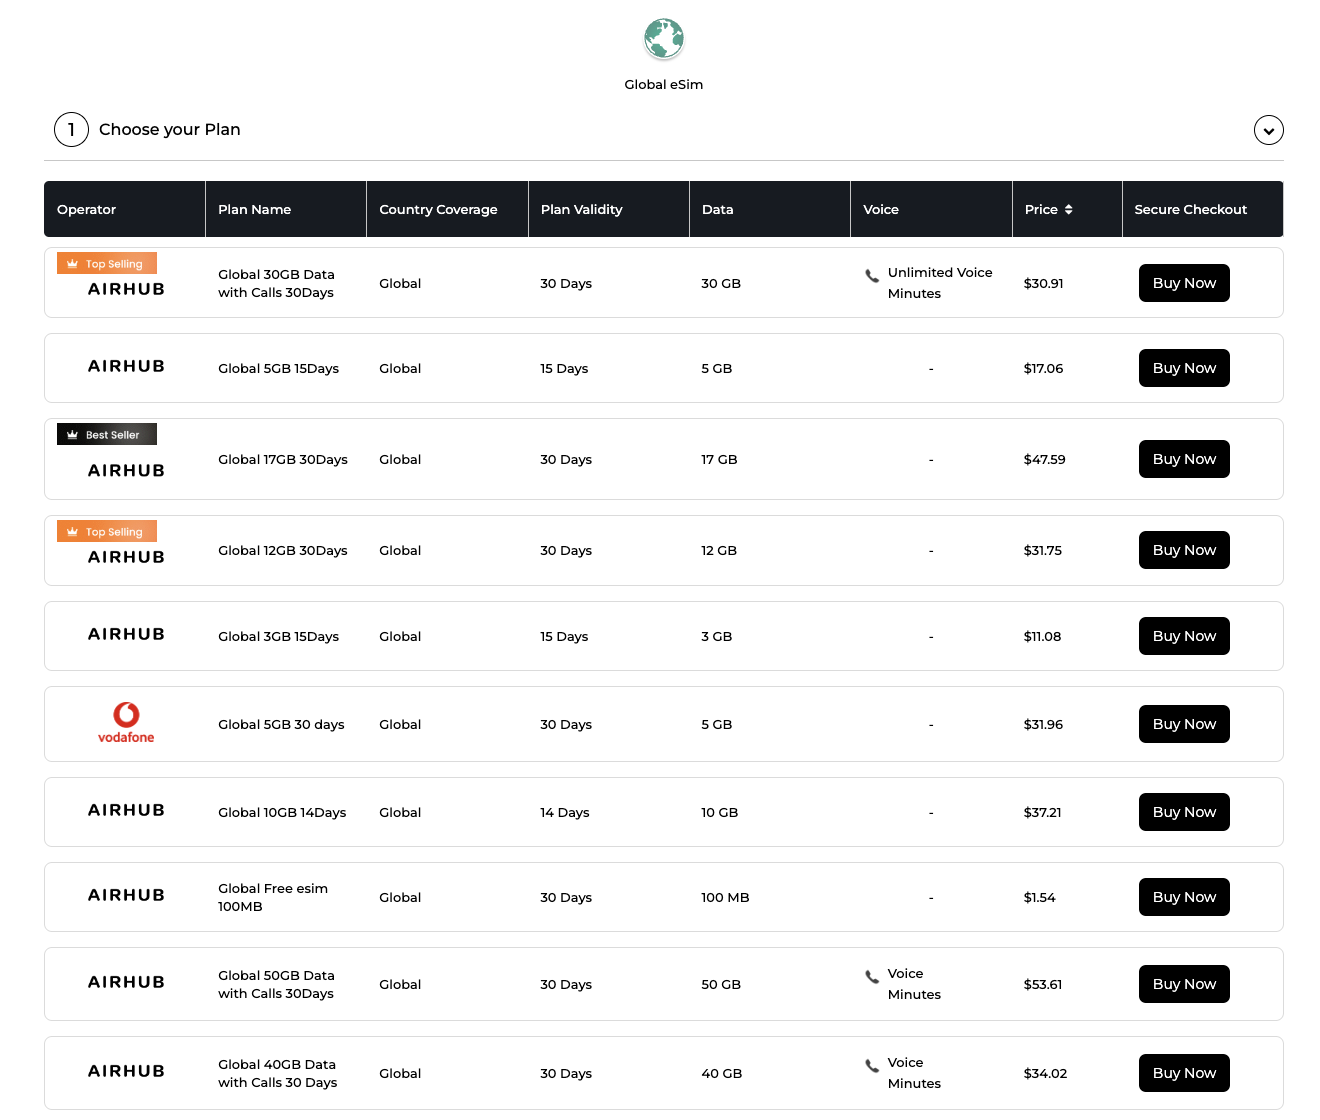The image size is (1320, 1120).
Task: Buy the Vodafone Global 5GB 30 days plan
Action: [1184, 724]
